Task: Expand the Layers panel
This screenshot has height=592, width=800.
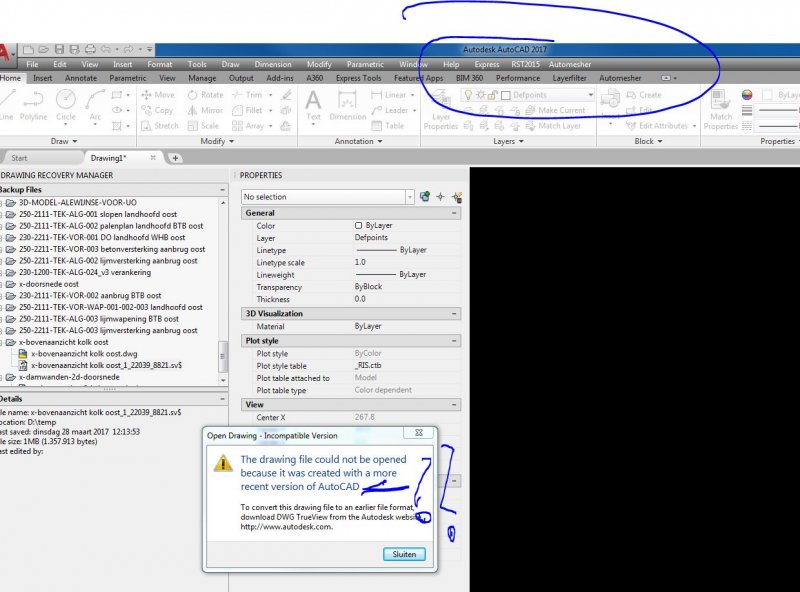Action: [x=508, y=141]
